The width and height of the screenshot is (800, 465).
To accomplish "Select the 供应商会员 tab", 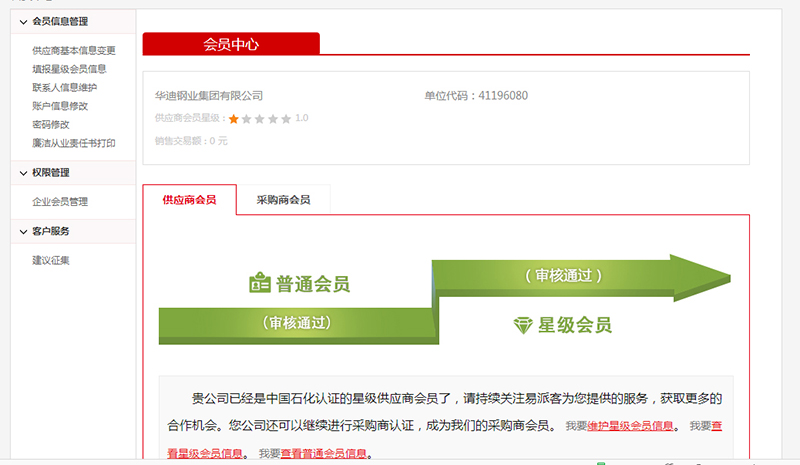I will pos(190,200).
